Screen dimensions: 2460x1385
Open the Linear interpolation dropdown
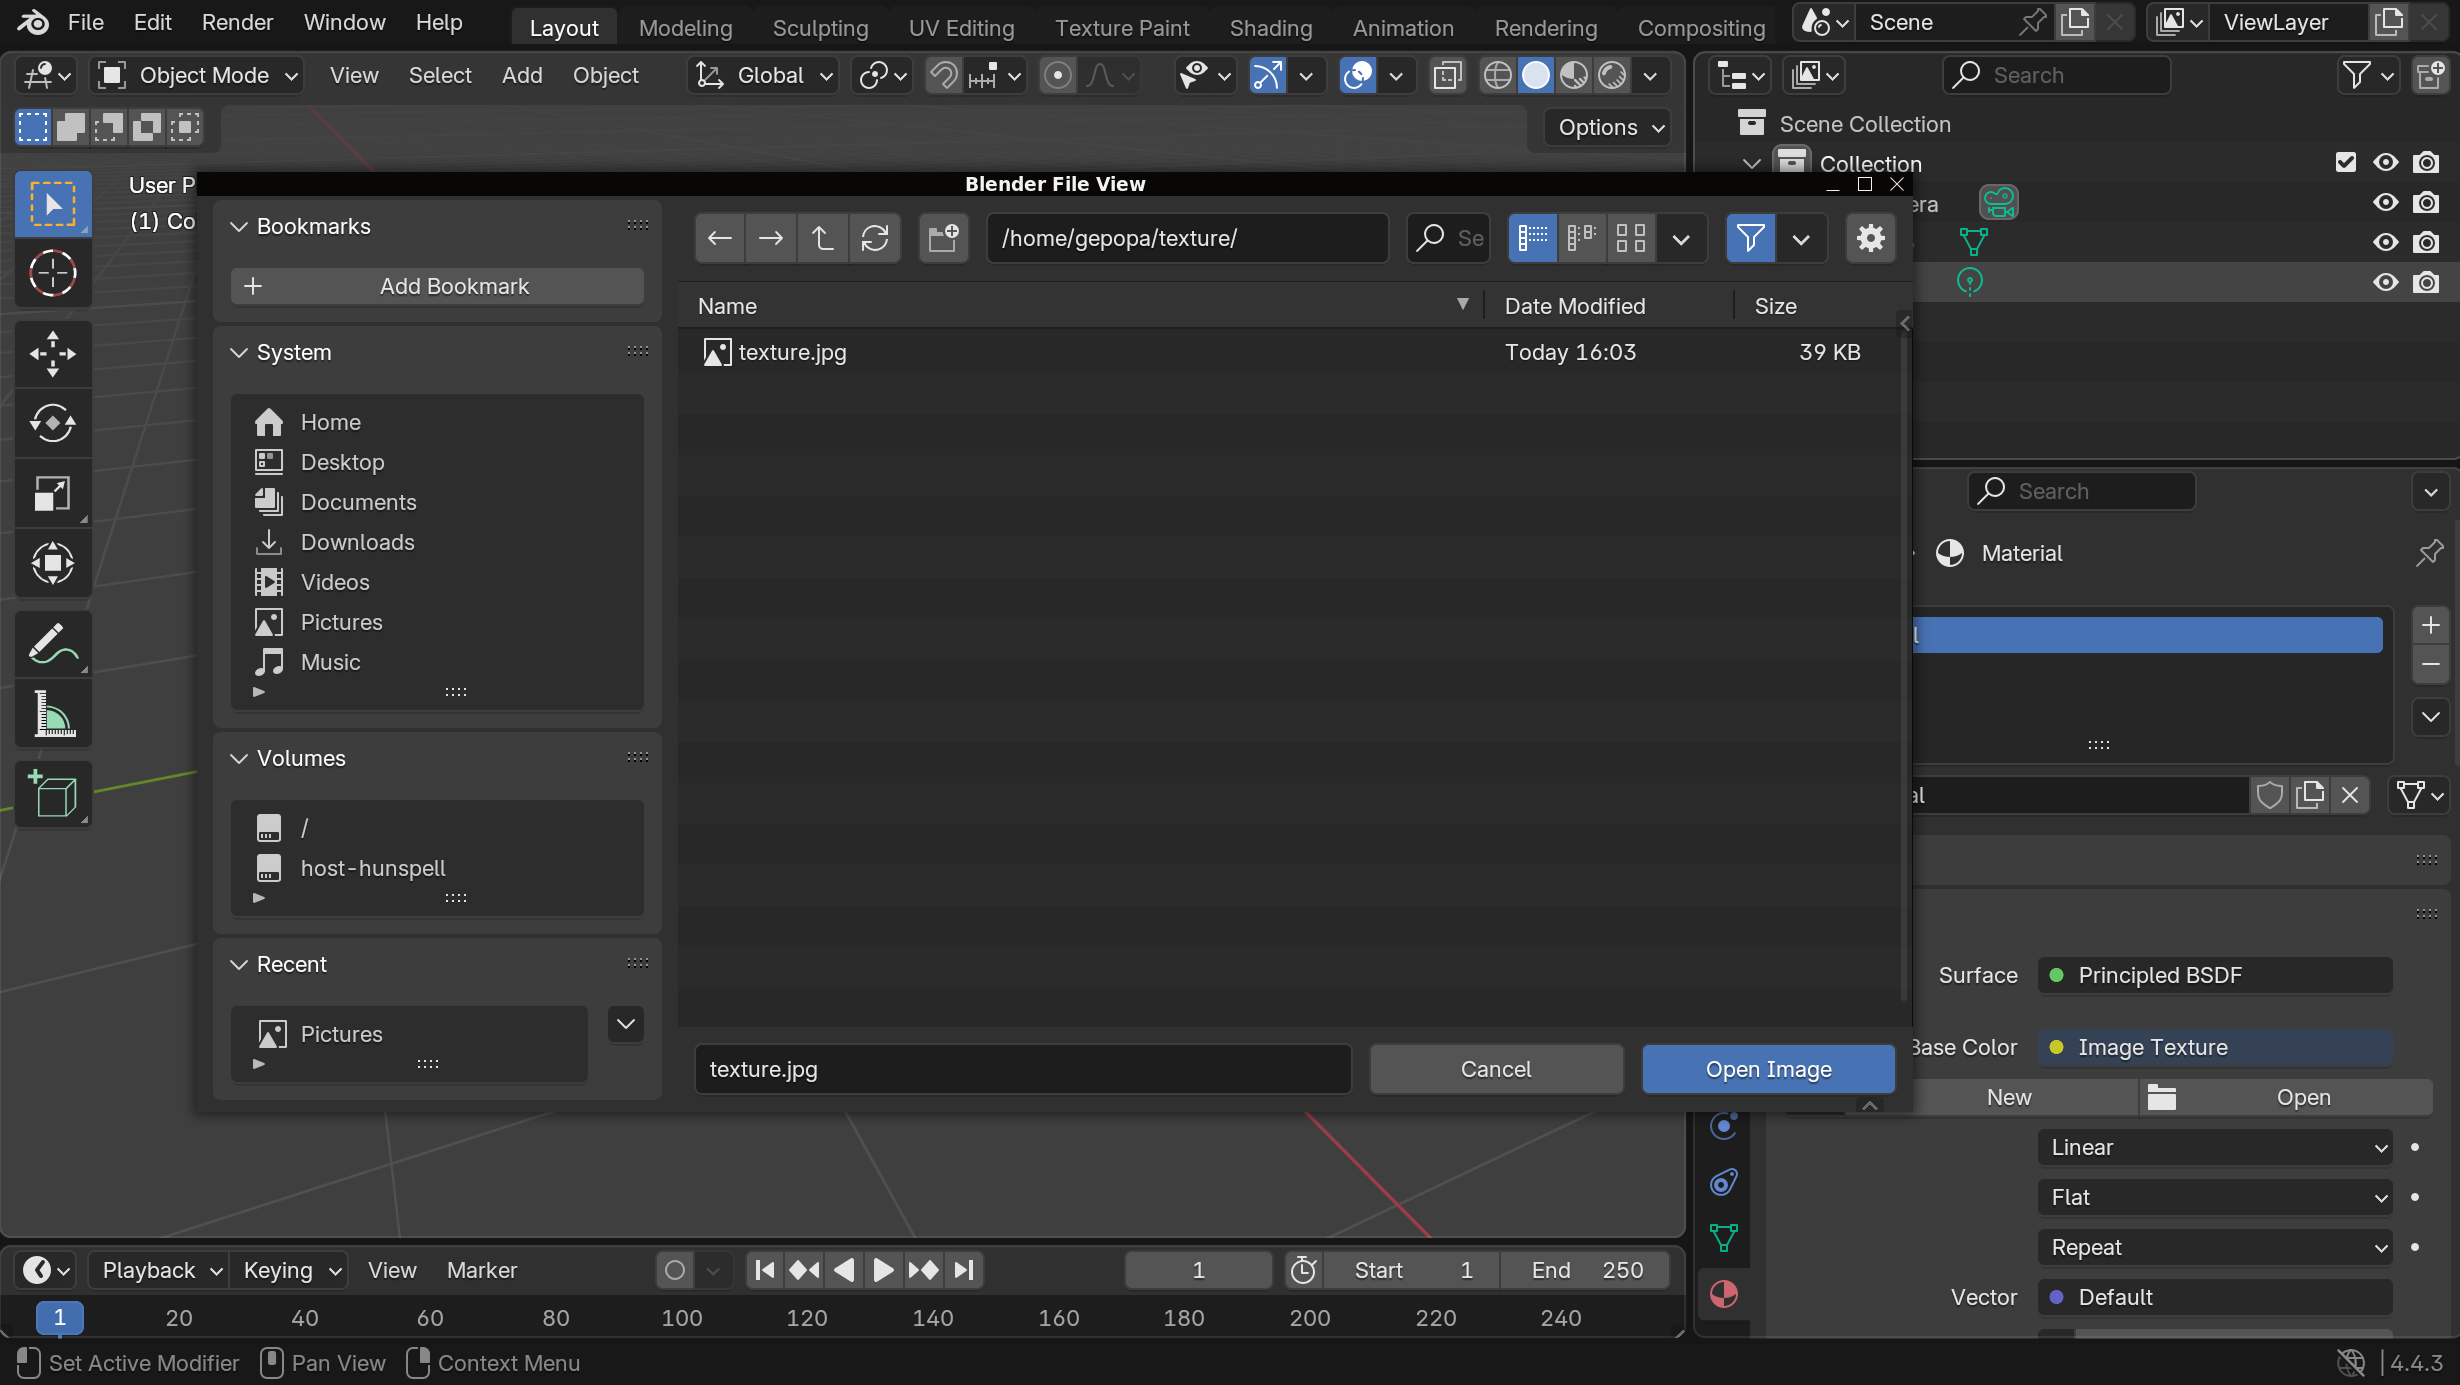pyautogui.click(x=2215, y=1147)
